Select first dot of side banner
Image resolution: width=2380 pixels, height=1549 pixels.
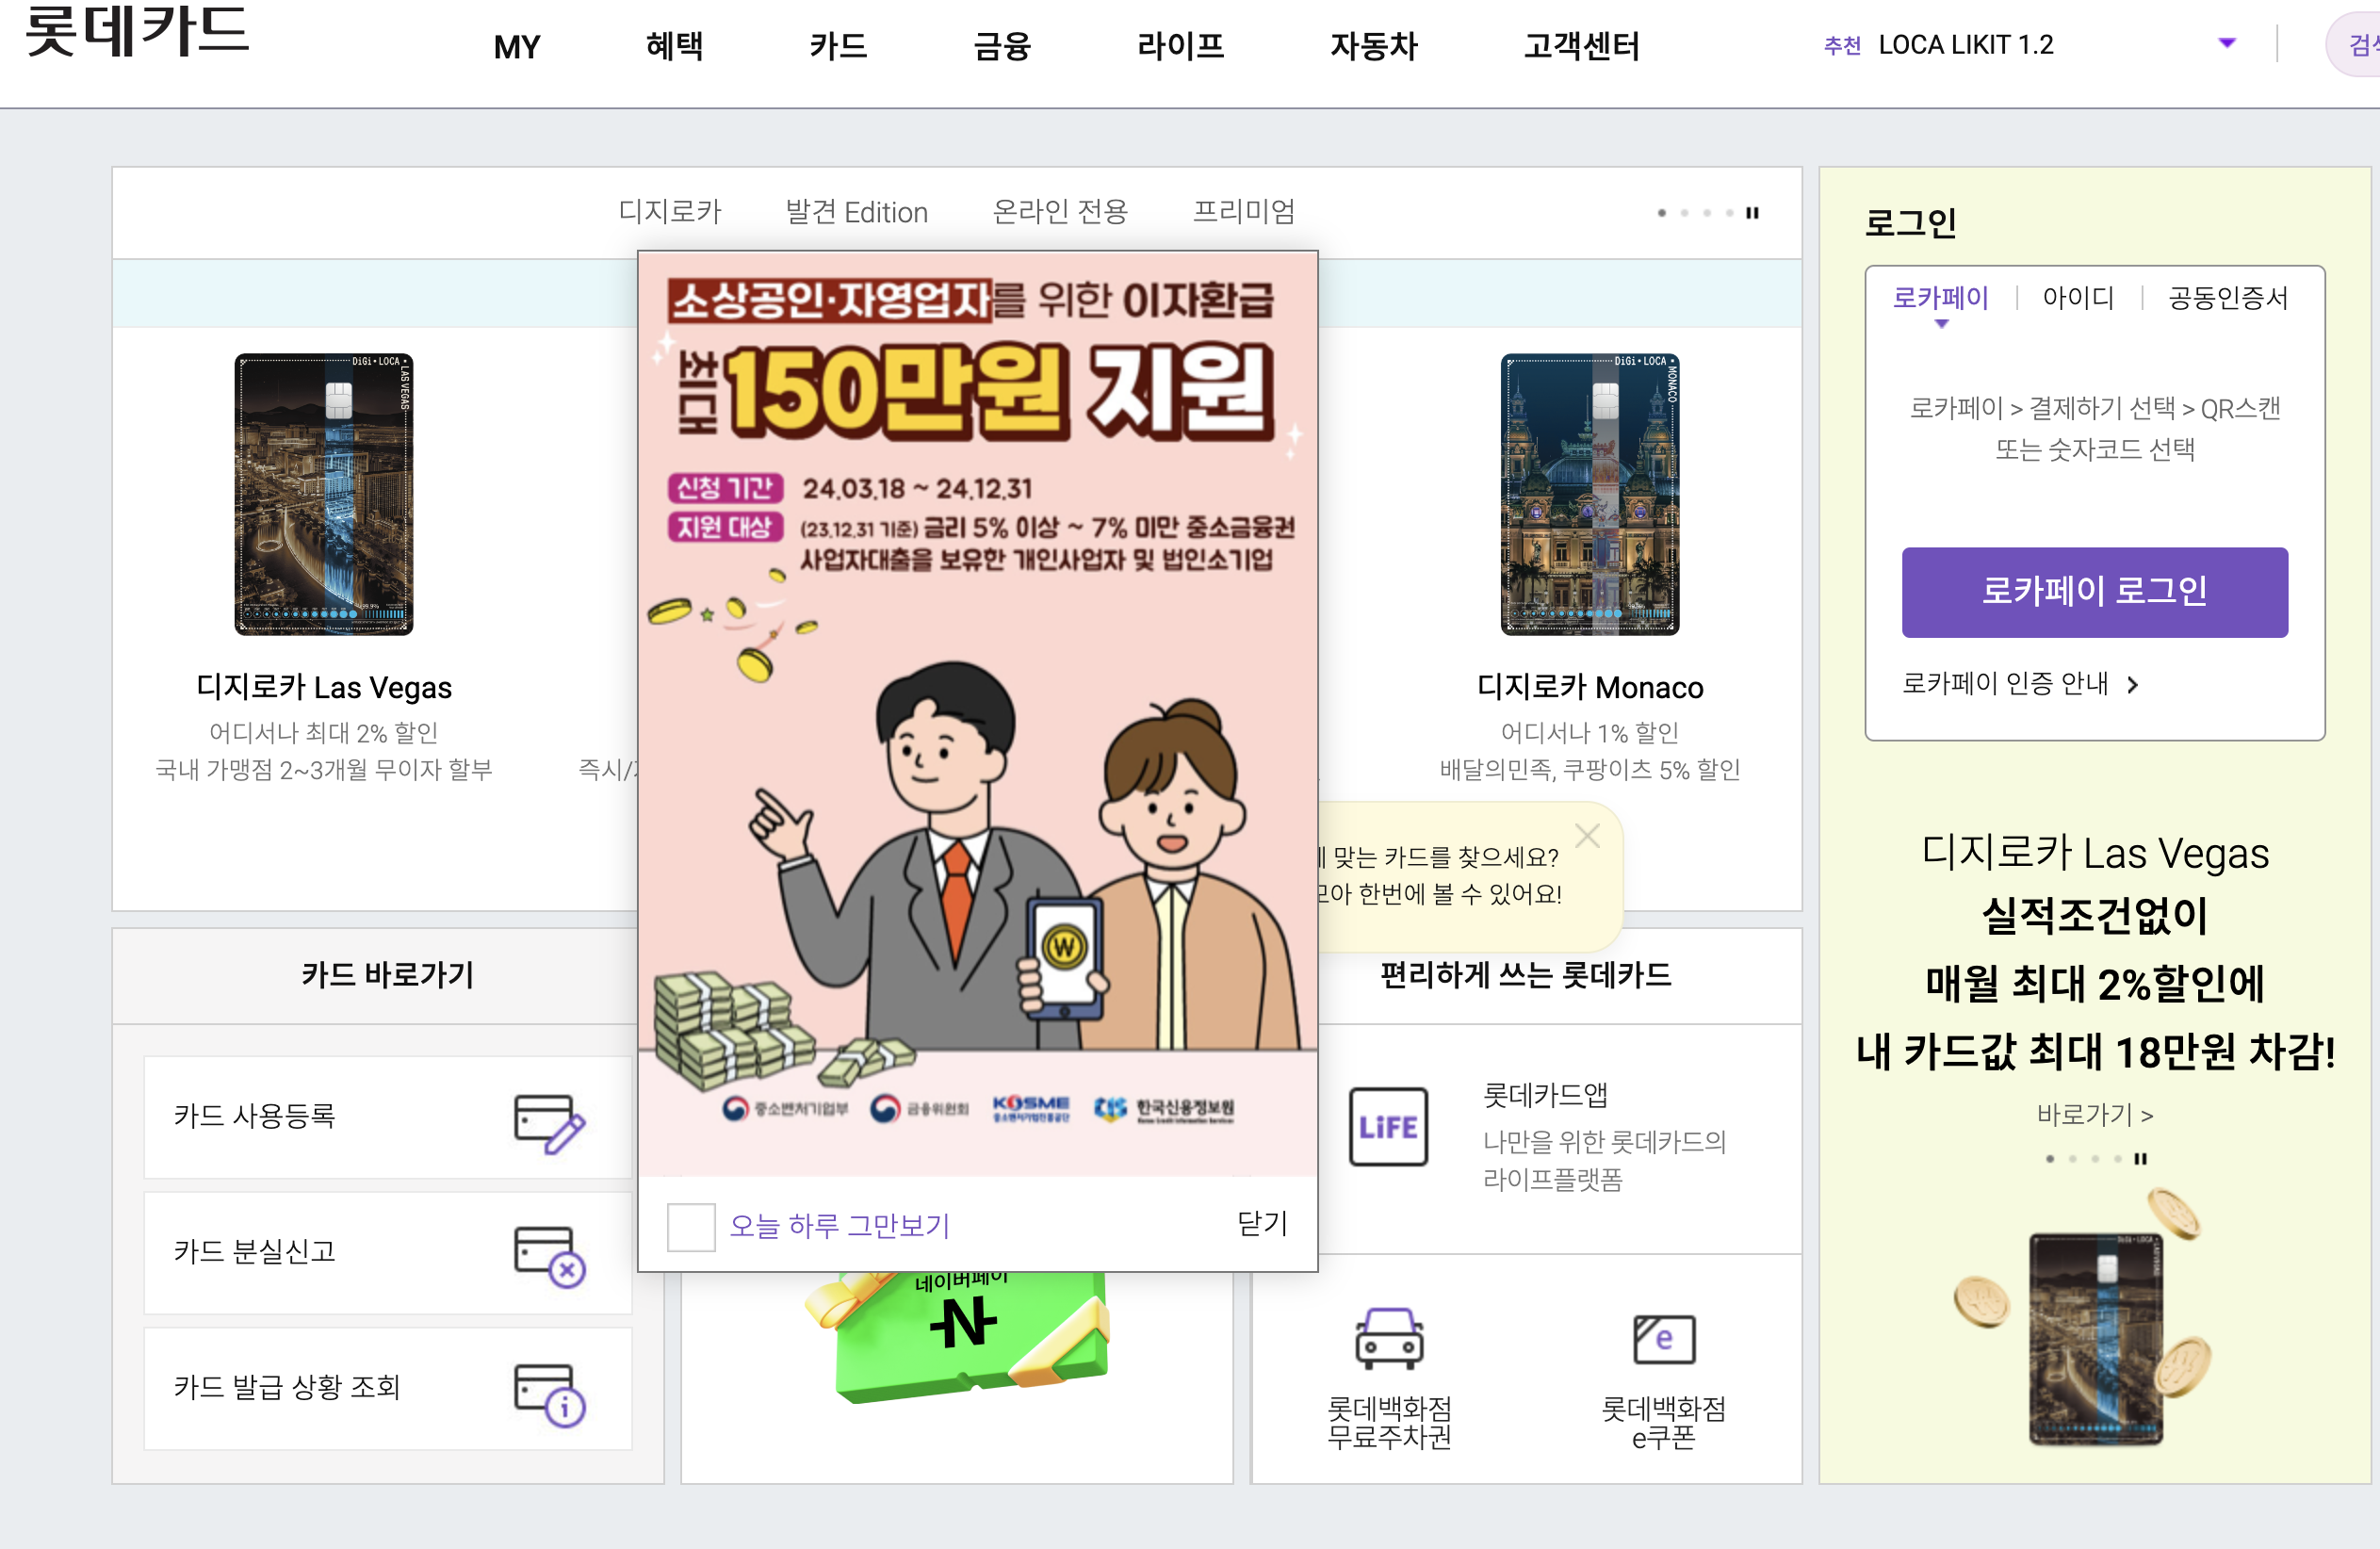pyautogui.click(x=2050, y=1158)
